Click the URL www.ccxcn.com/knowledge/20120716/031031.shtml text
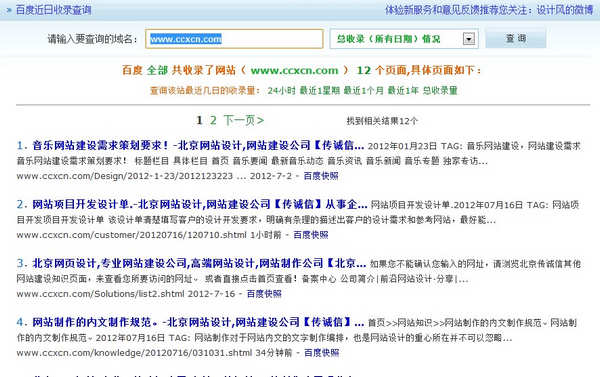The width and height of the screenshot is (600, 377). [134, 353]
